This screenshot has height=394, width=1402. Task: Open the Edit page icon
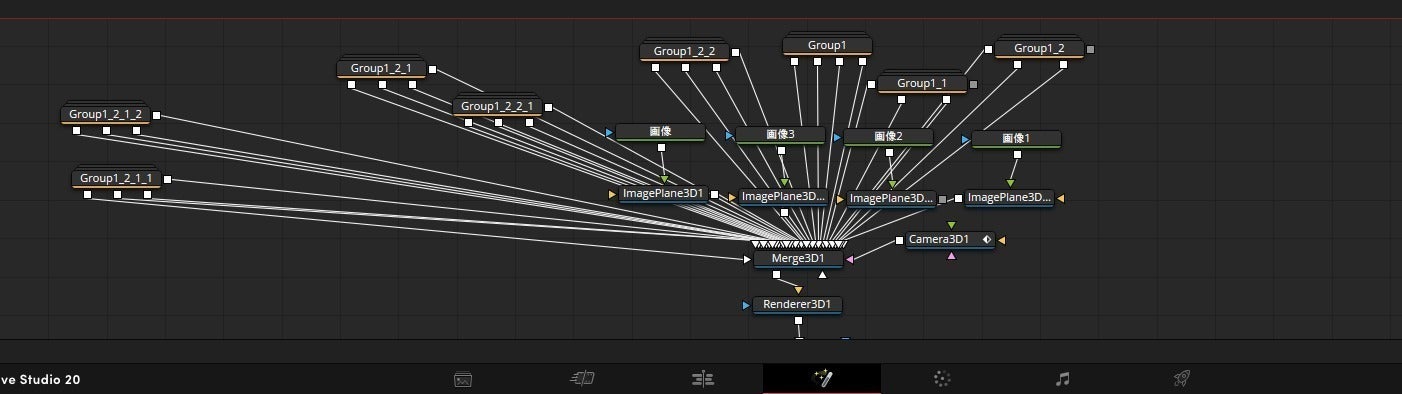702,378
